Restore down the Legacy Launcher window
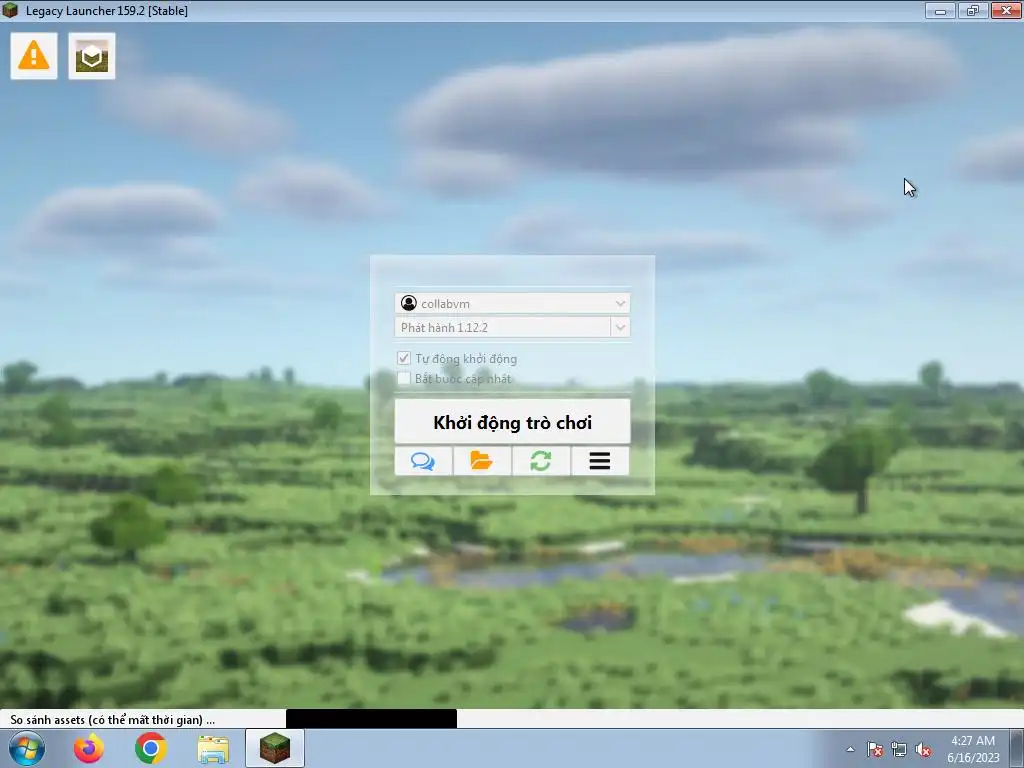Viewport: 1024px width, 768px height. coord(973,10)
